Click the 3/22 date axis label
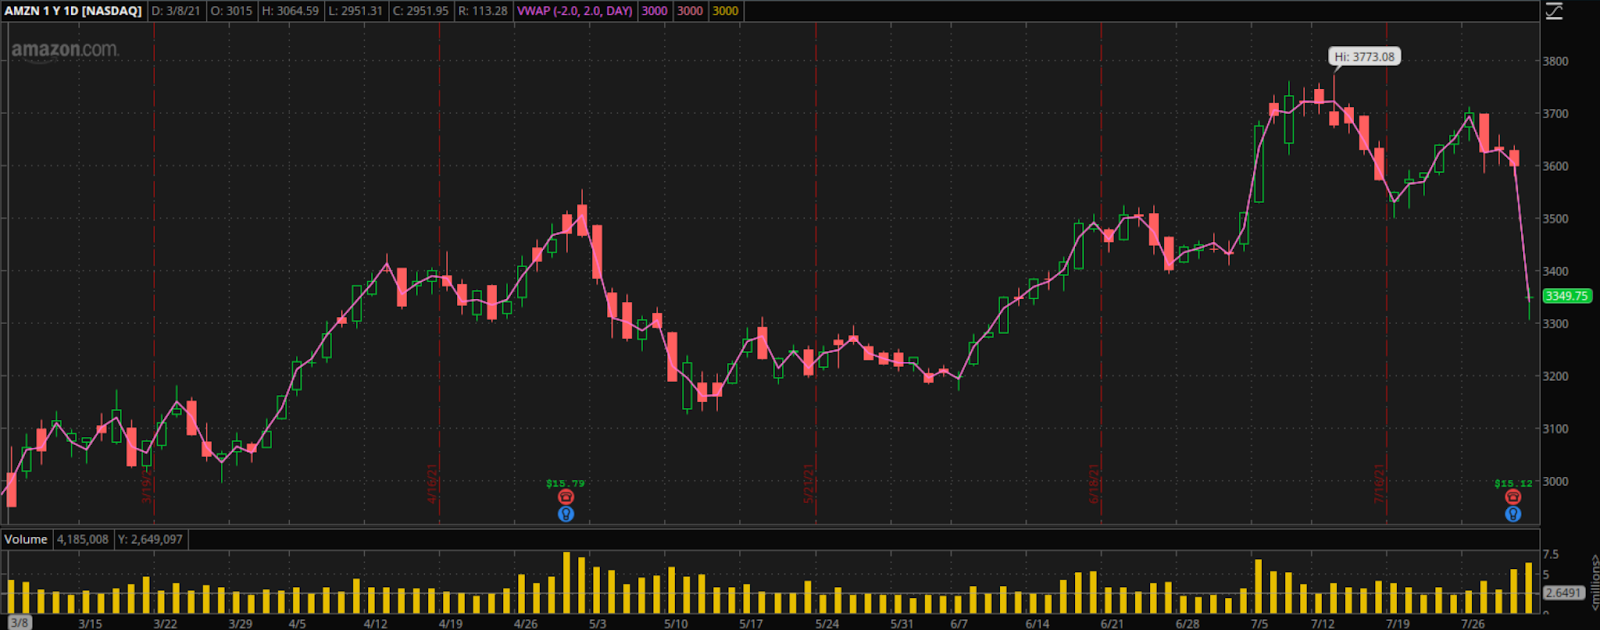The width and height of the screenshot is (1600, 630). (165, 623)
